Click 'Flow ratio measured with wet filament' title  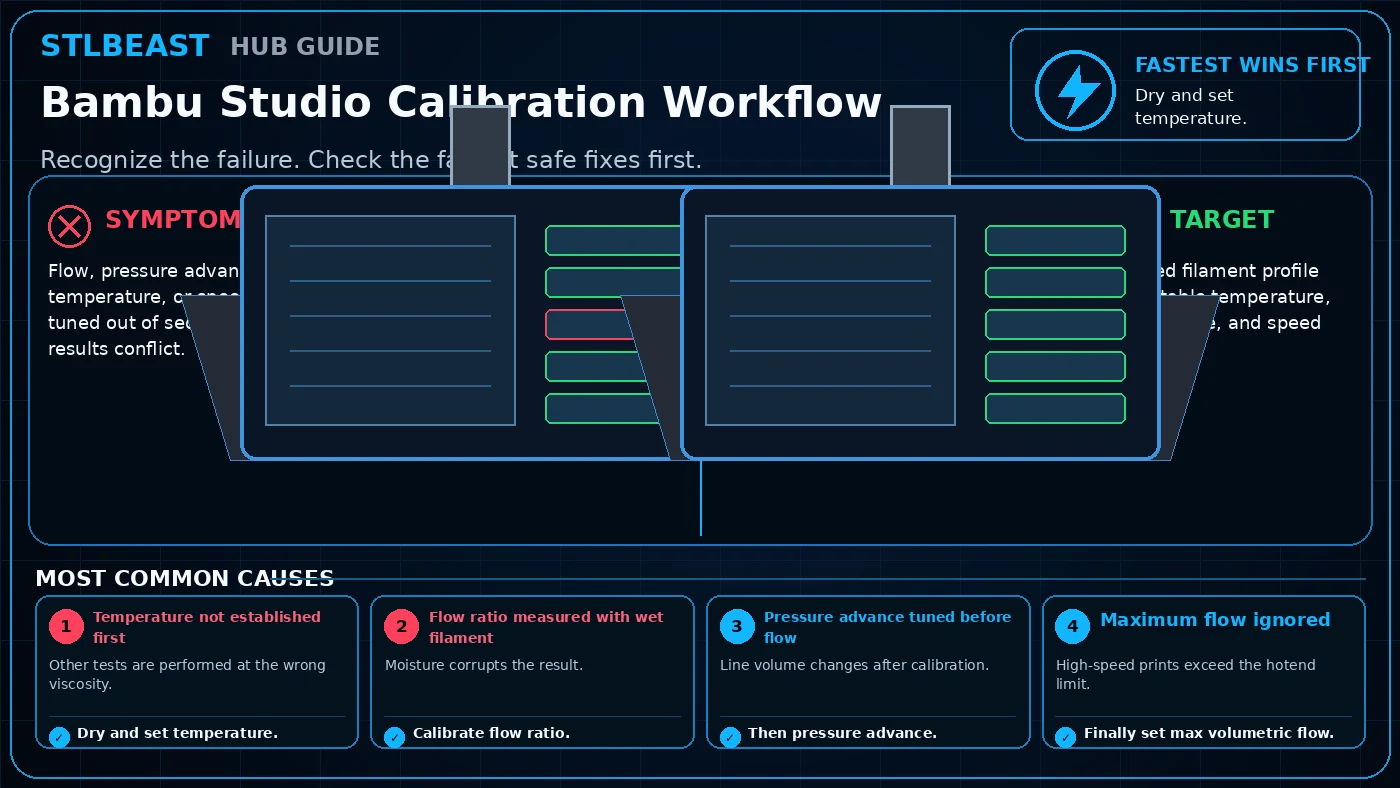click(546, 627)
